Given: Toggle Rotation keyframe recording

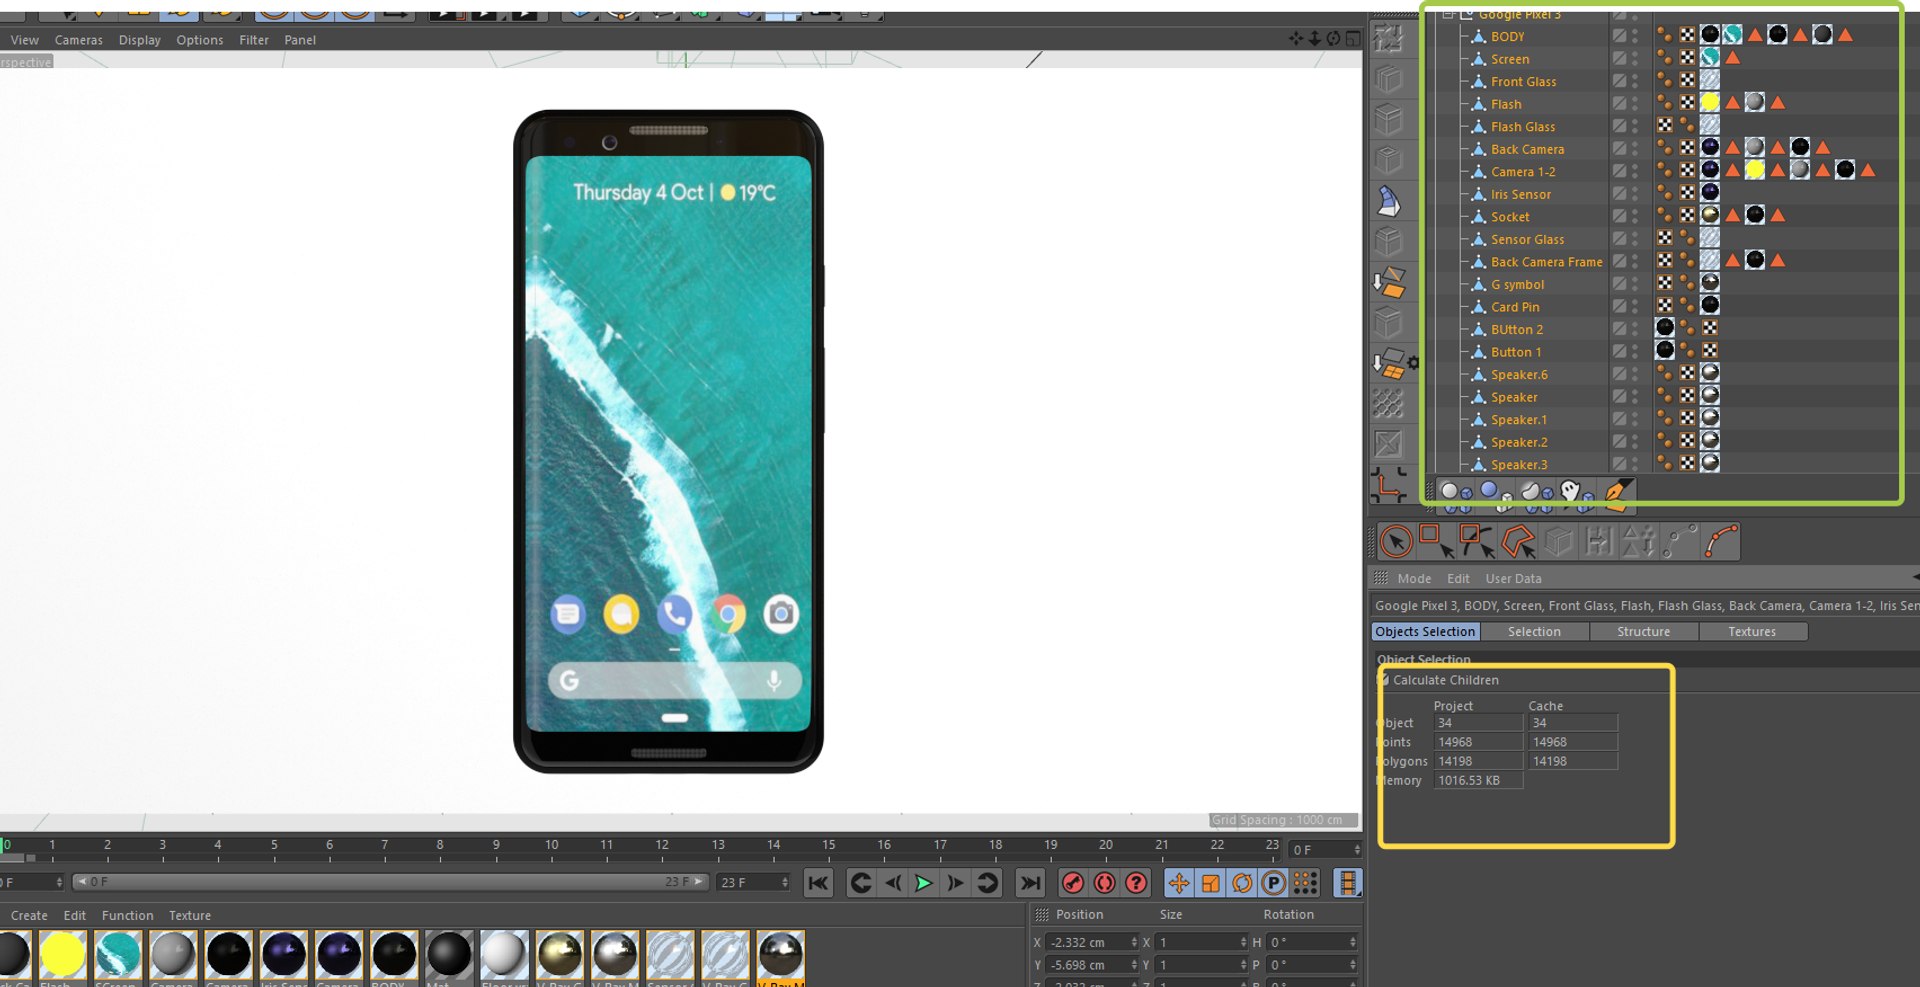Looking at the screenshot, I should 1242,883.
